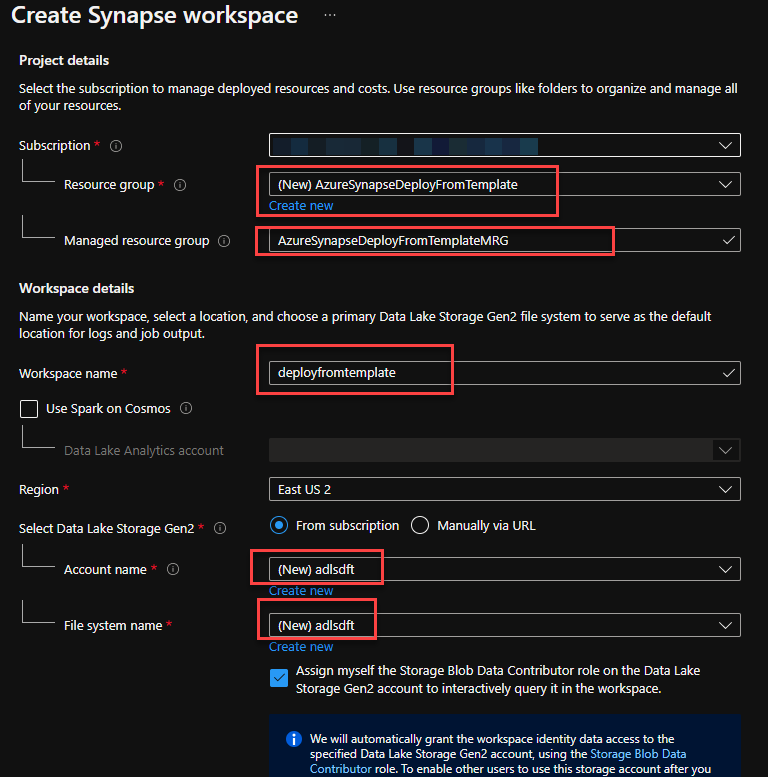Open the Data Lake Analytics account dropdown
This screenshot has height=777, width=768.
click(x=505, y=450)
